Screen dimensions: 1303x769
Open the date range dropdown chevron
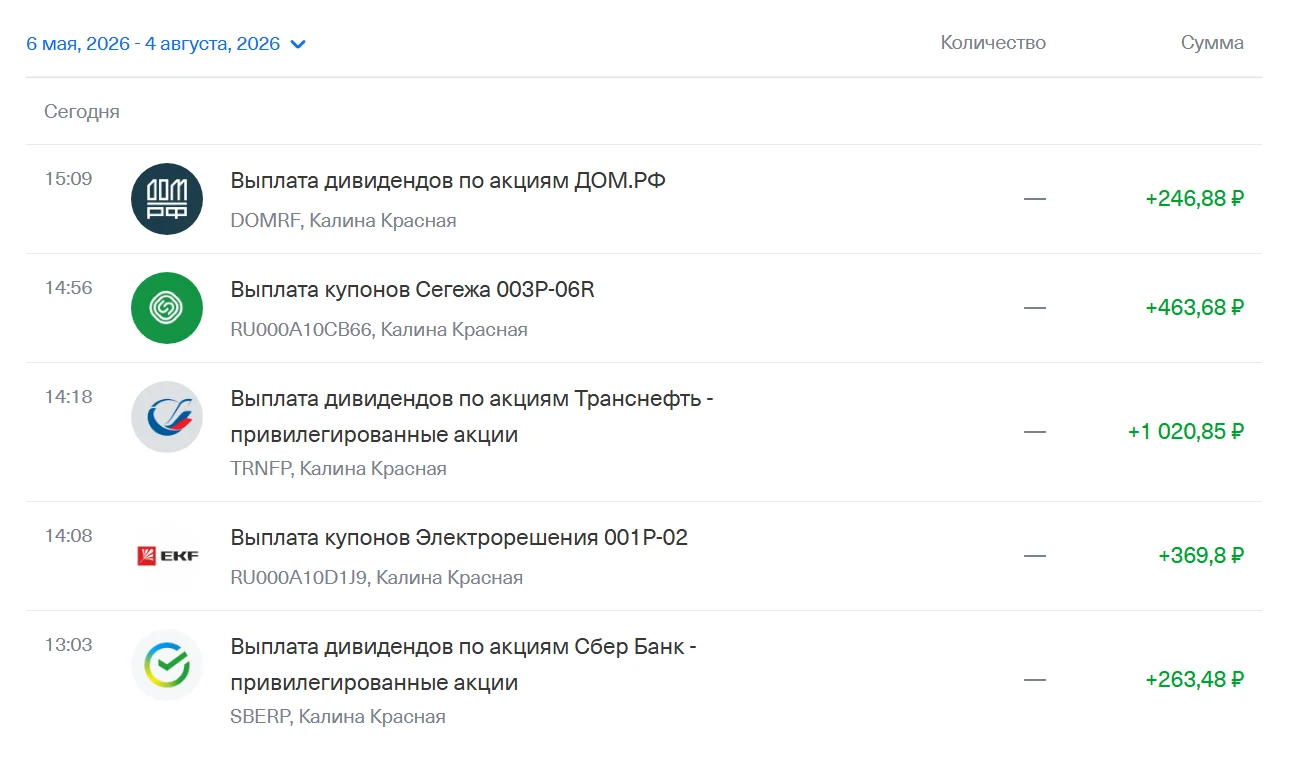tap(297, 44)
